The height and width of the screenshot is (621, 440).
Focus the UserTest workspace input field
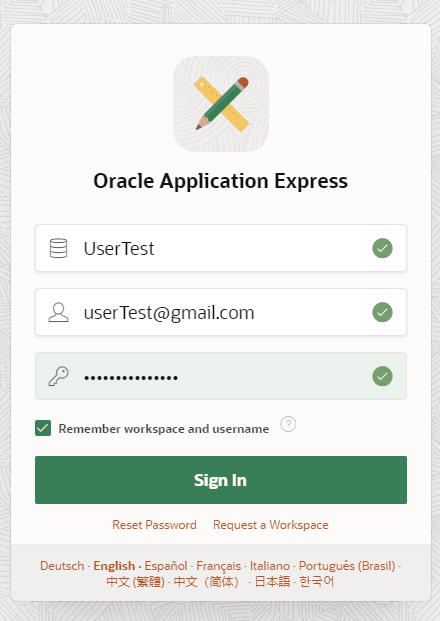coord(221,248)
